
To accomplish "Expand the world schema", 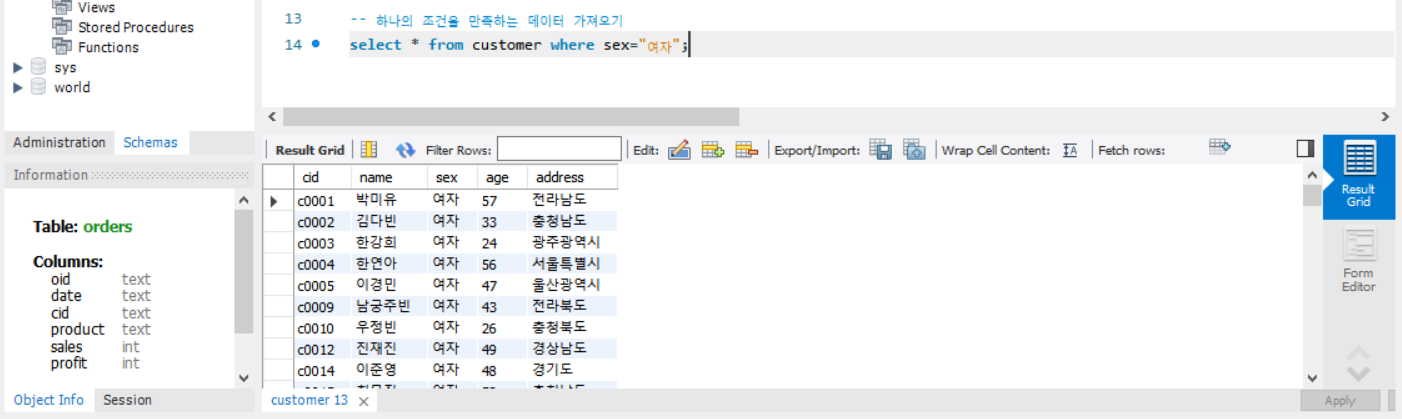I will click(x=17, y=87).
